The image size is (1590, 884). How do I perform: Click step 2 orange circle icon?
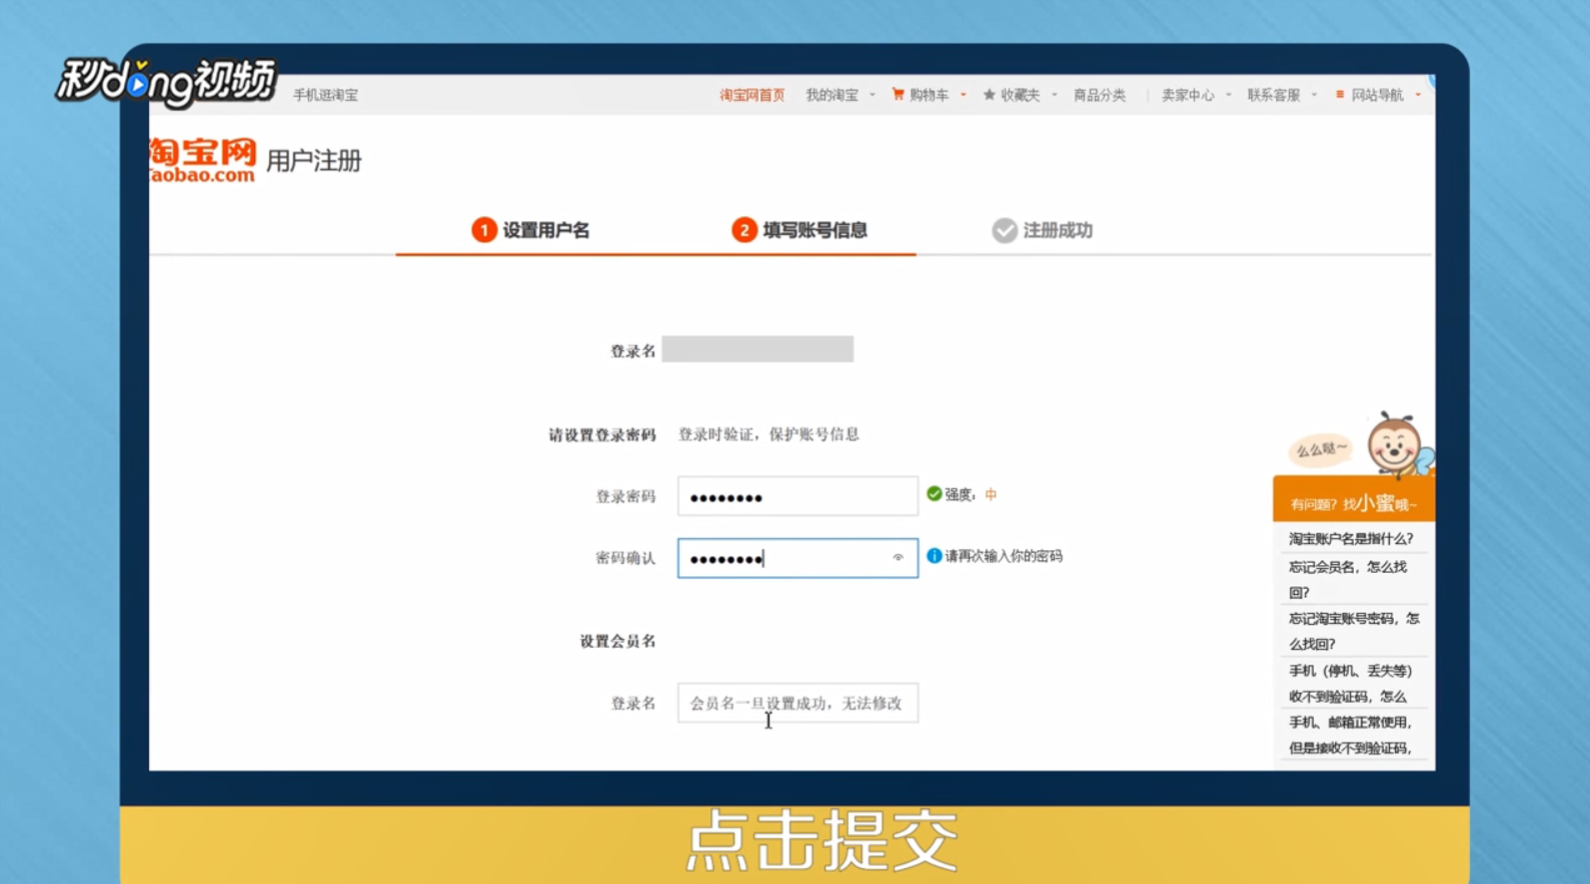[x=744, y=230]
